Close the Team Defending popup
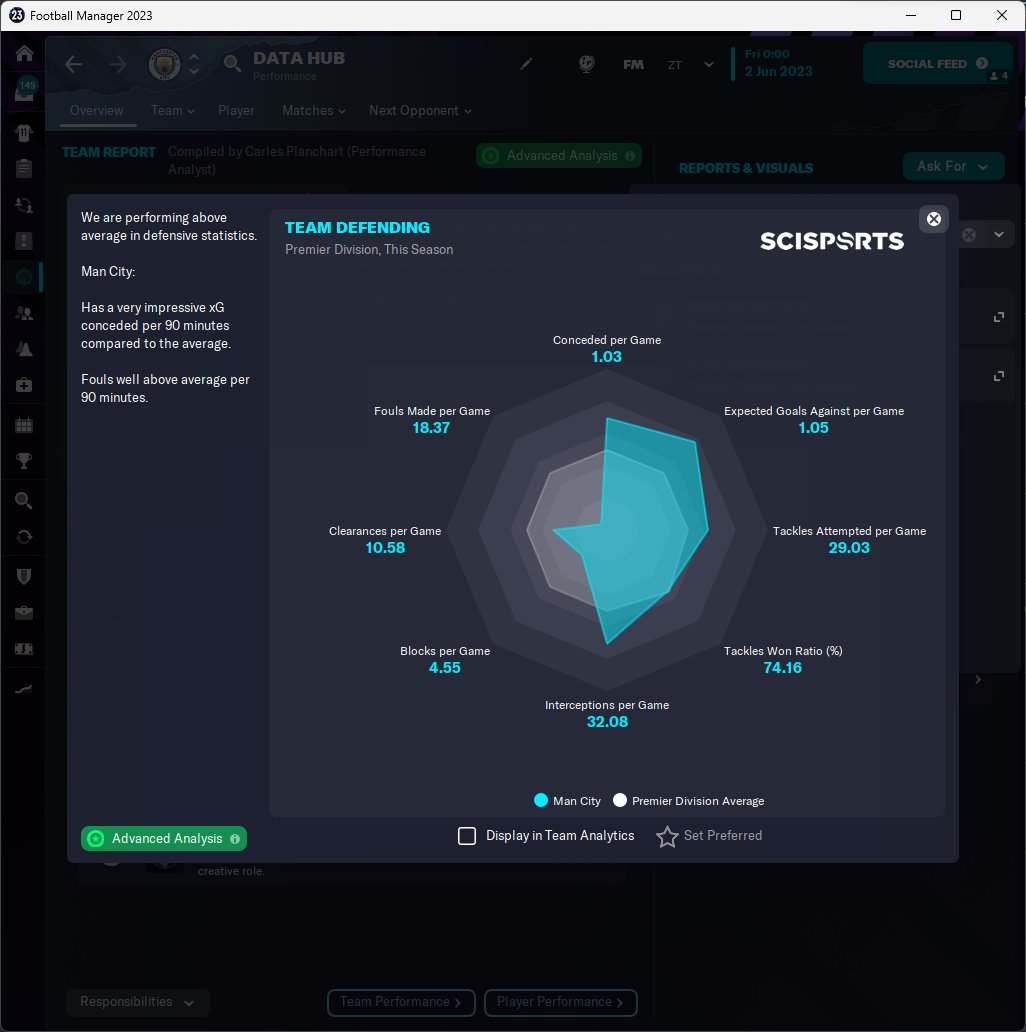The width and height of the screenshot is (1026, 1032). click(x=933, y=219)
